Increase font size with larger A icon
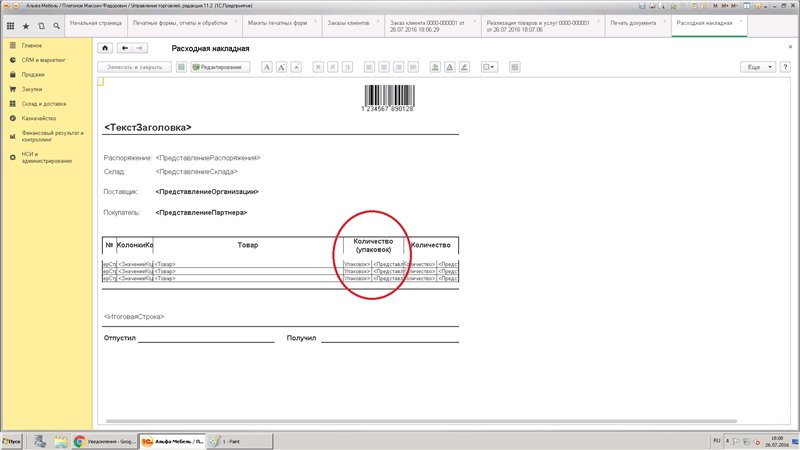 (283, 67)
